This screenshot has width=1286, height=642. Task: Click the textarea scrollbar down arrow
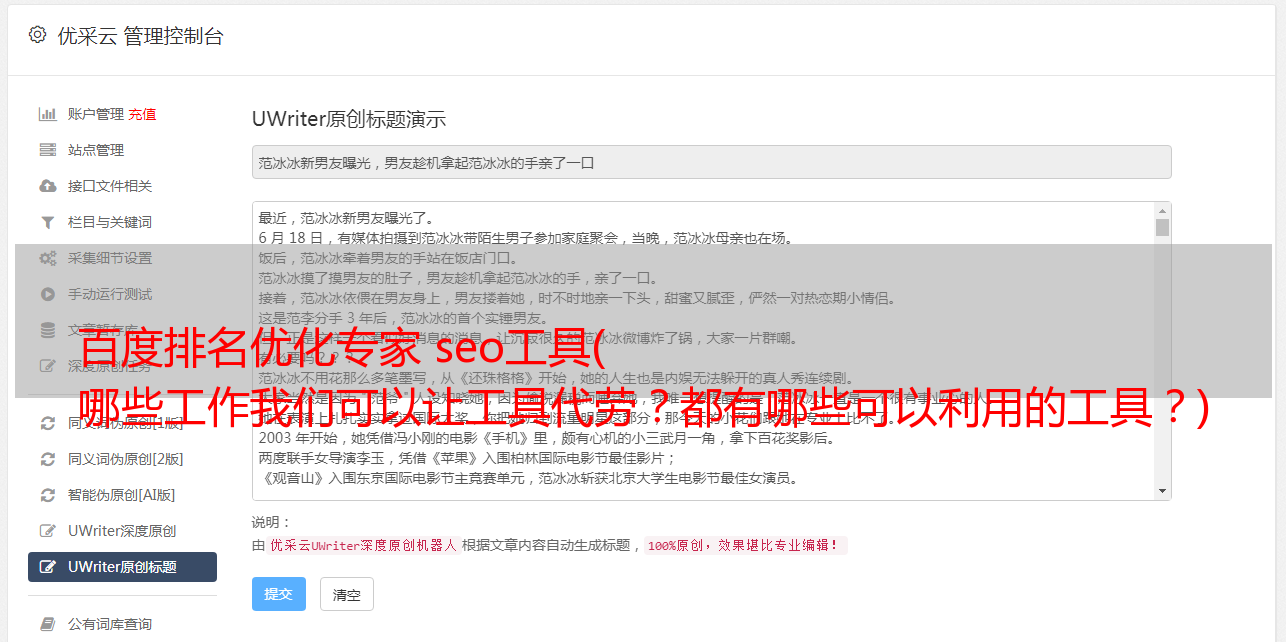pyautogui.click(x=1162, y=491)
